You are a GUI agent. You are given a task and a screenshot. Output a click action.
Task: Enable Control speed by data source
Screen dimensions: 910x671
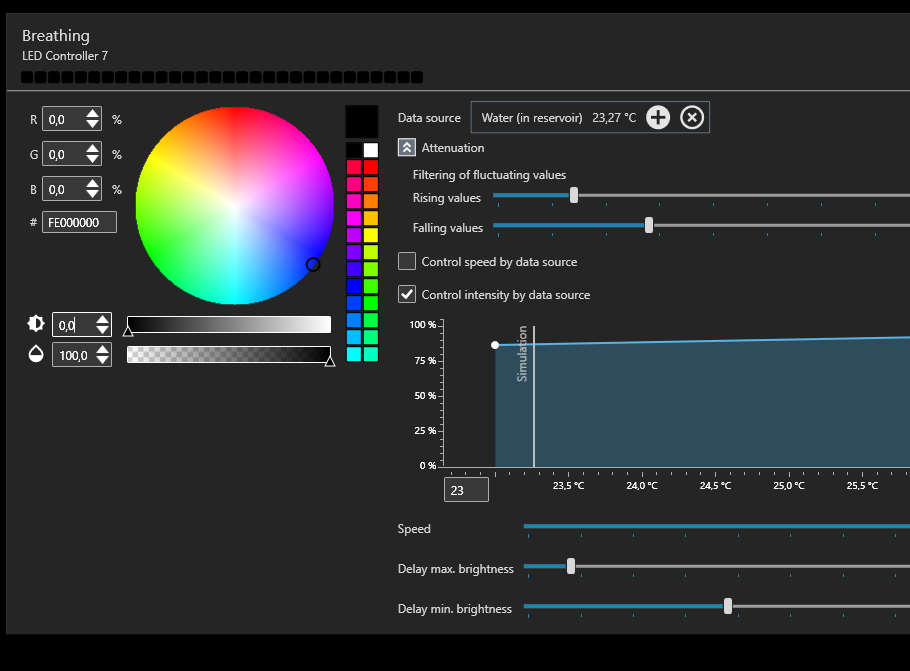pyautogui.click(x=407, y=262)
